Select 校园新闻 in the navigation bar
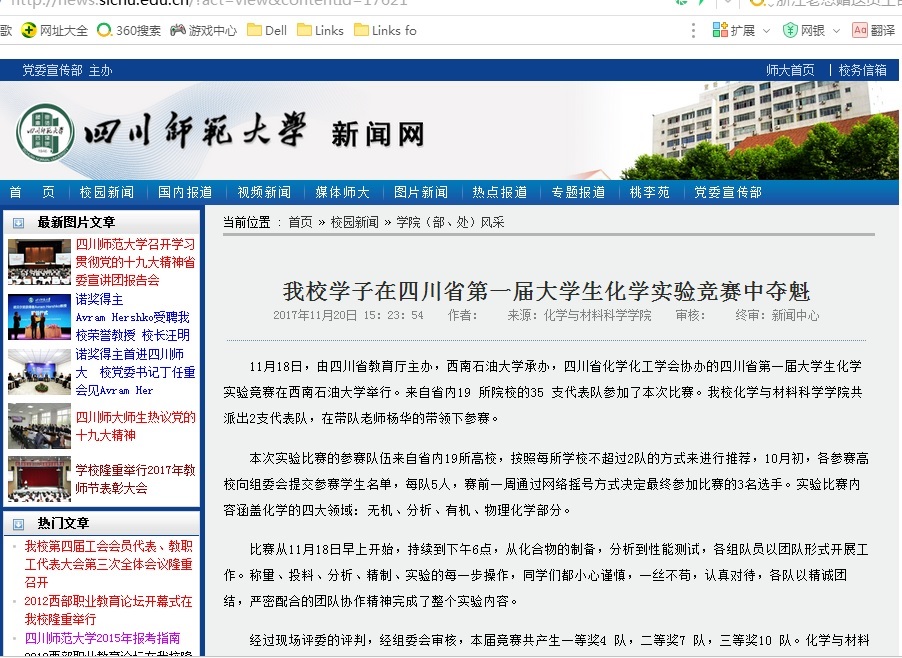Screen dimensions: 902x658 [106, 192]
